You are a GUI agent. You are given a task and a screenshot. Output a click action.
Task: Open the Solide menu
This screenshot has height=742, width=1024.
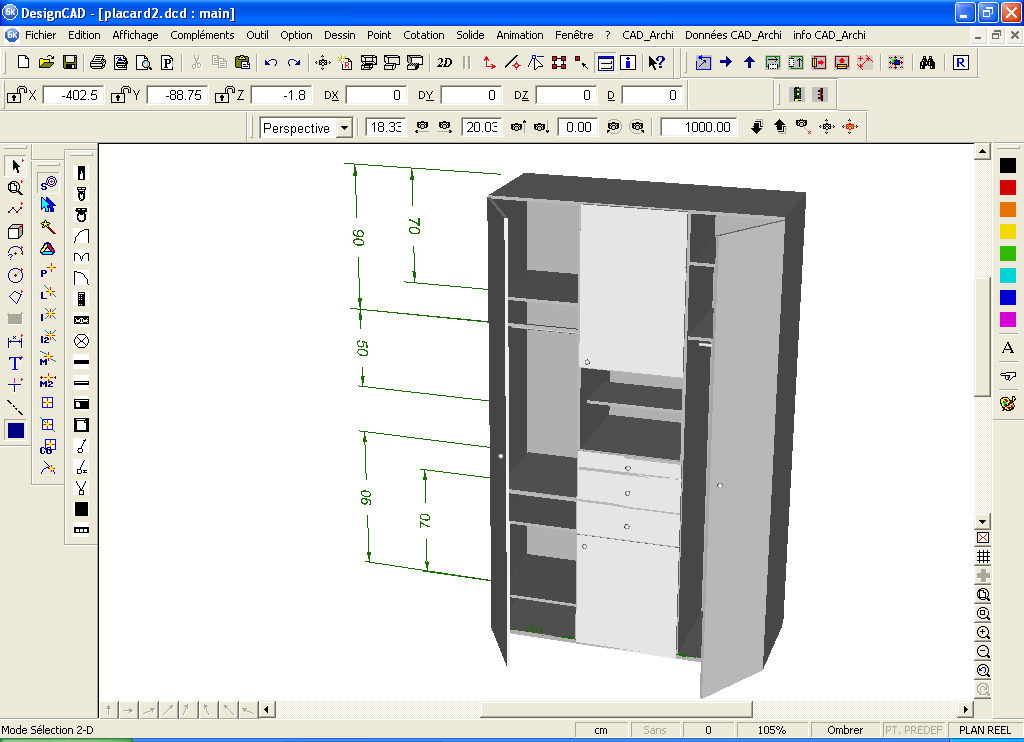[470, 35]
